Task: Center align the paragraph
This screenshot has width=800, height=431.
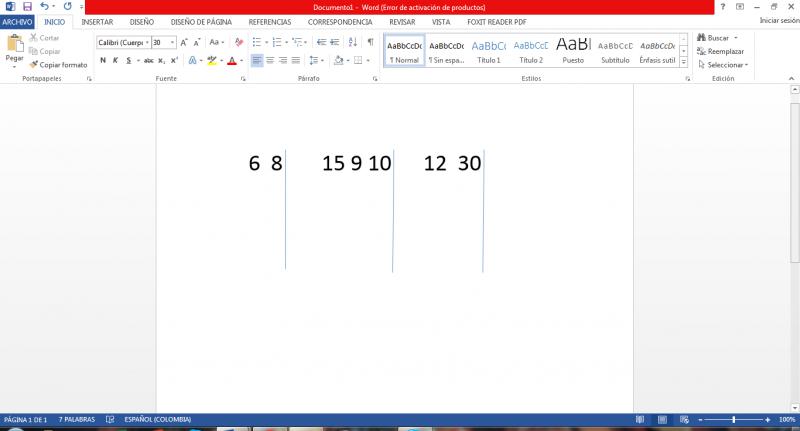Action: coord(270,60)
